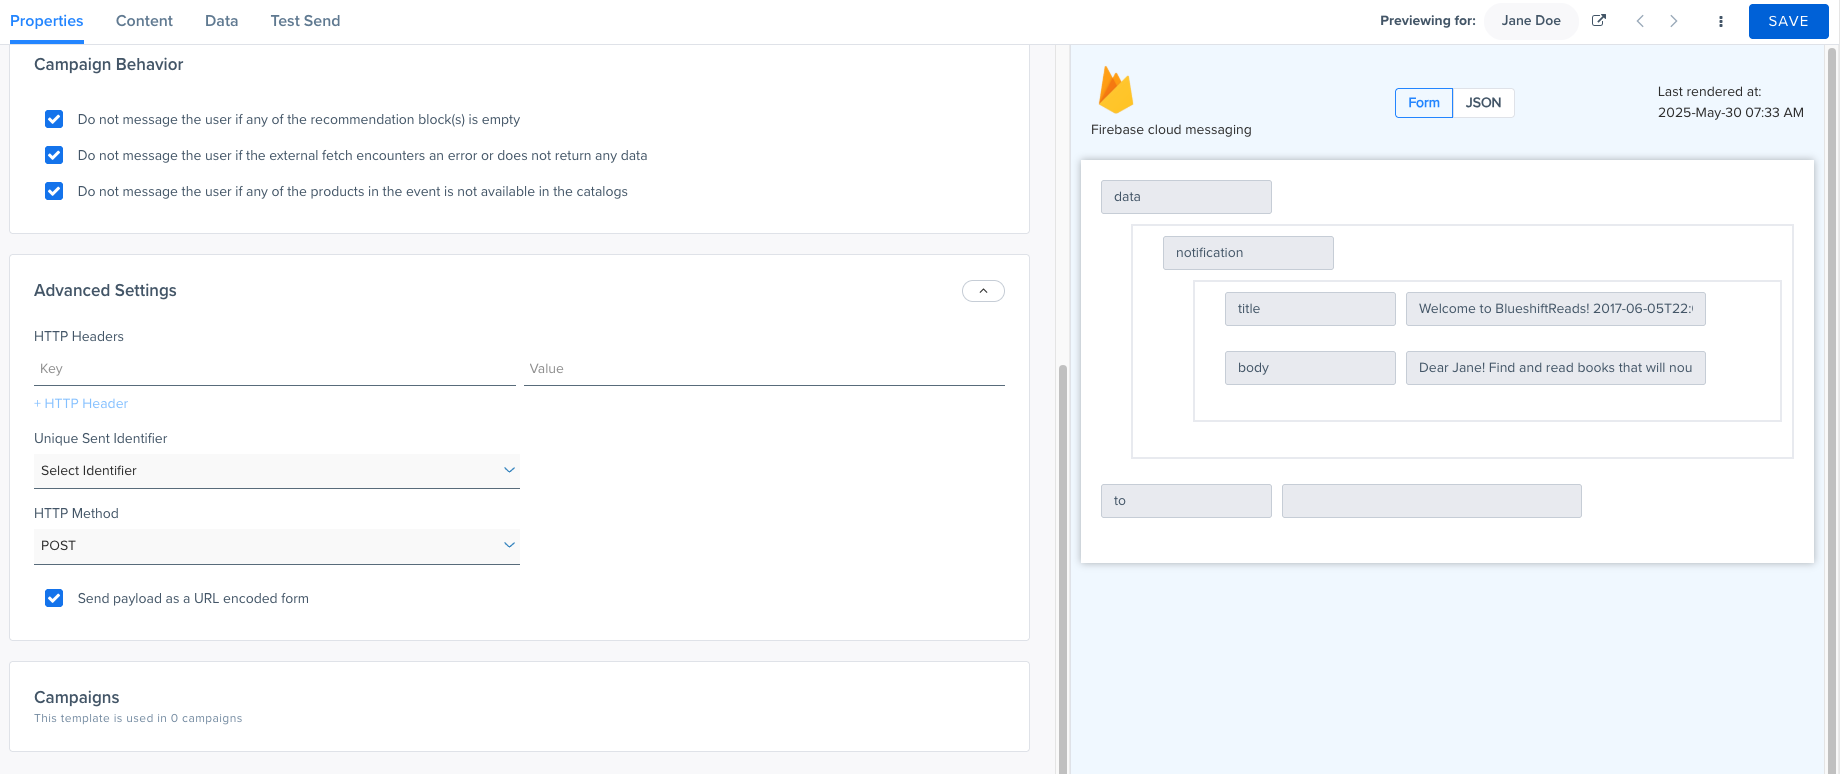Click the Jane Doe preview user chip
1840x774 pixels.
1531,21
